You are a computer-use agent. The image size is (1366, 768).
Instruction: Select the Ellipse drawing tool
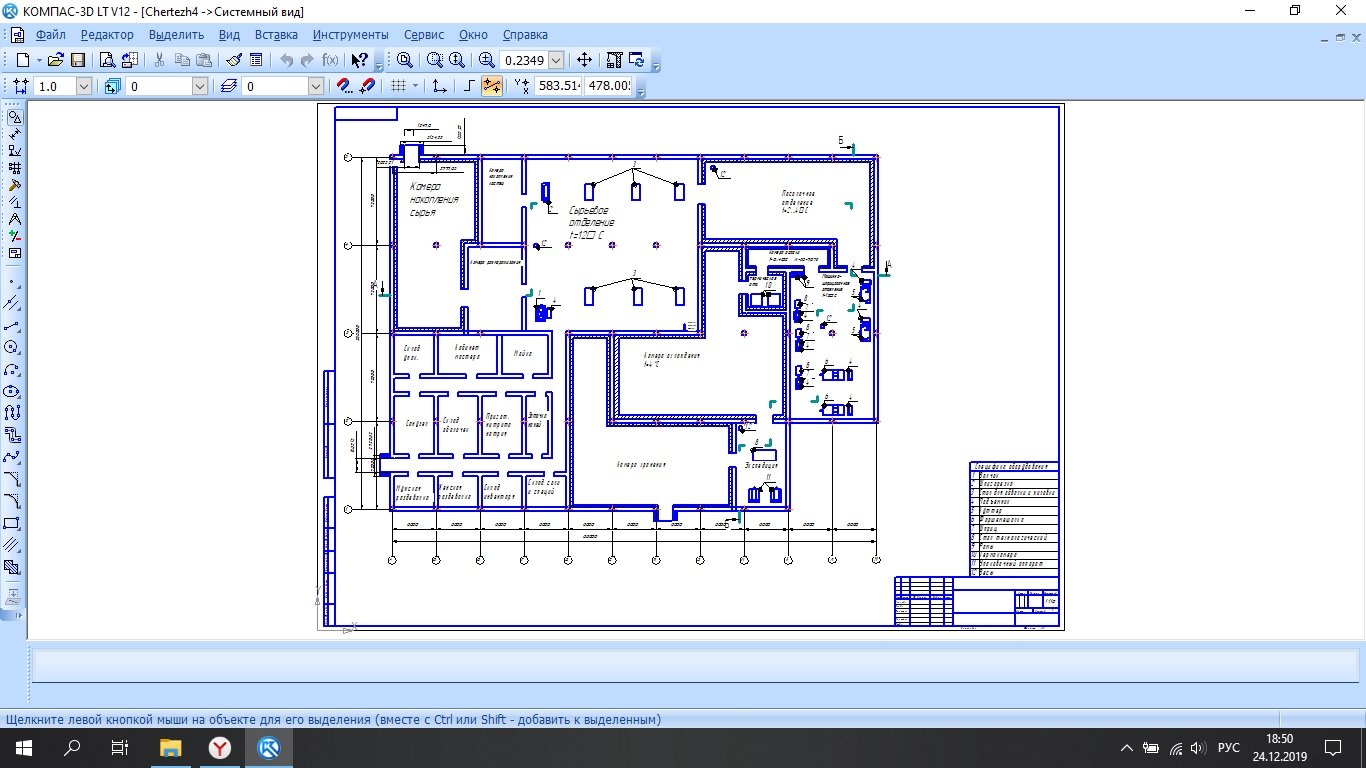point(13,391)
